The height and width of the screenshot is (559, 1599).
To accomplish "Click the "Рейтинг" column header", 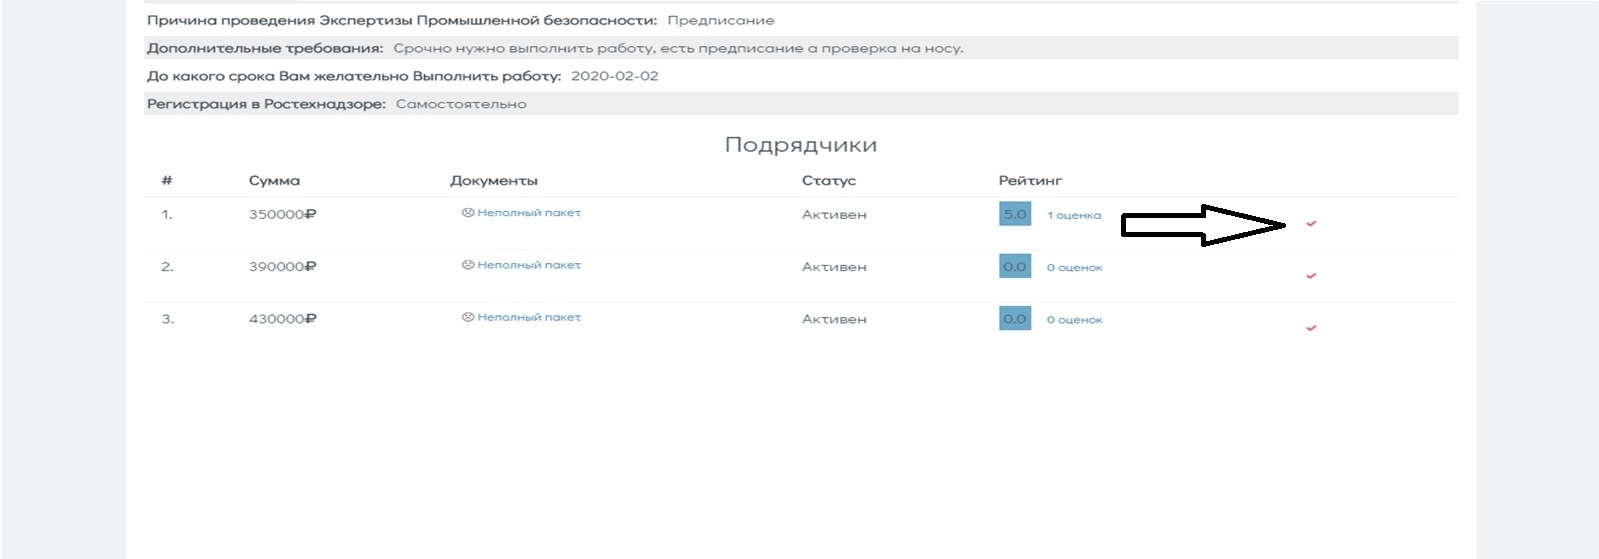I will [1030, 181].
